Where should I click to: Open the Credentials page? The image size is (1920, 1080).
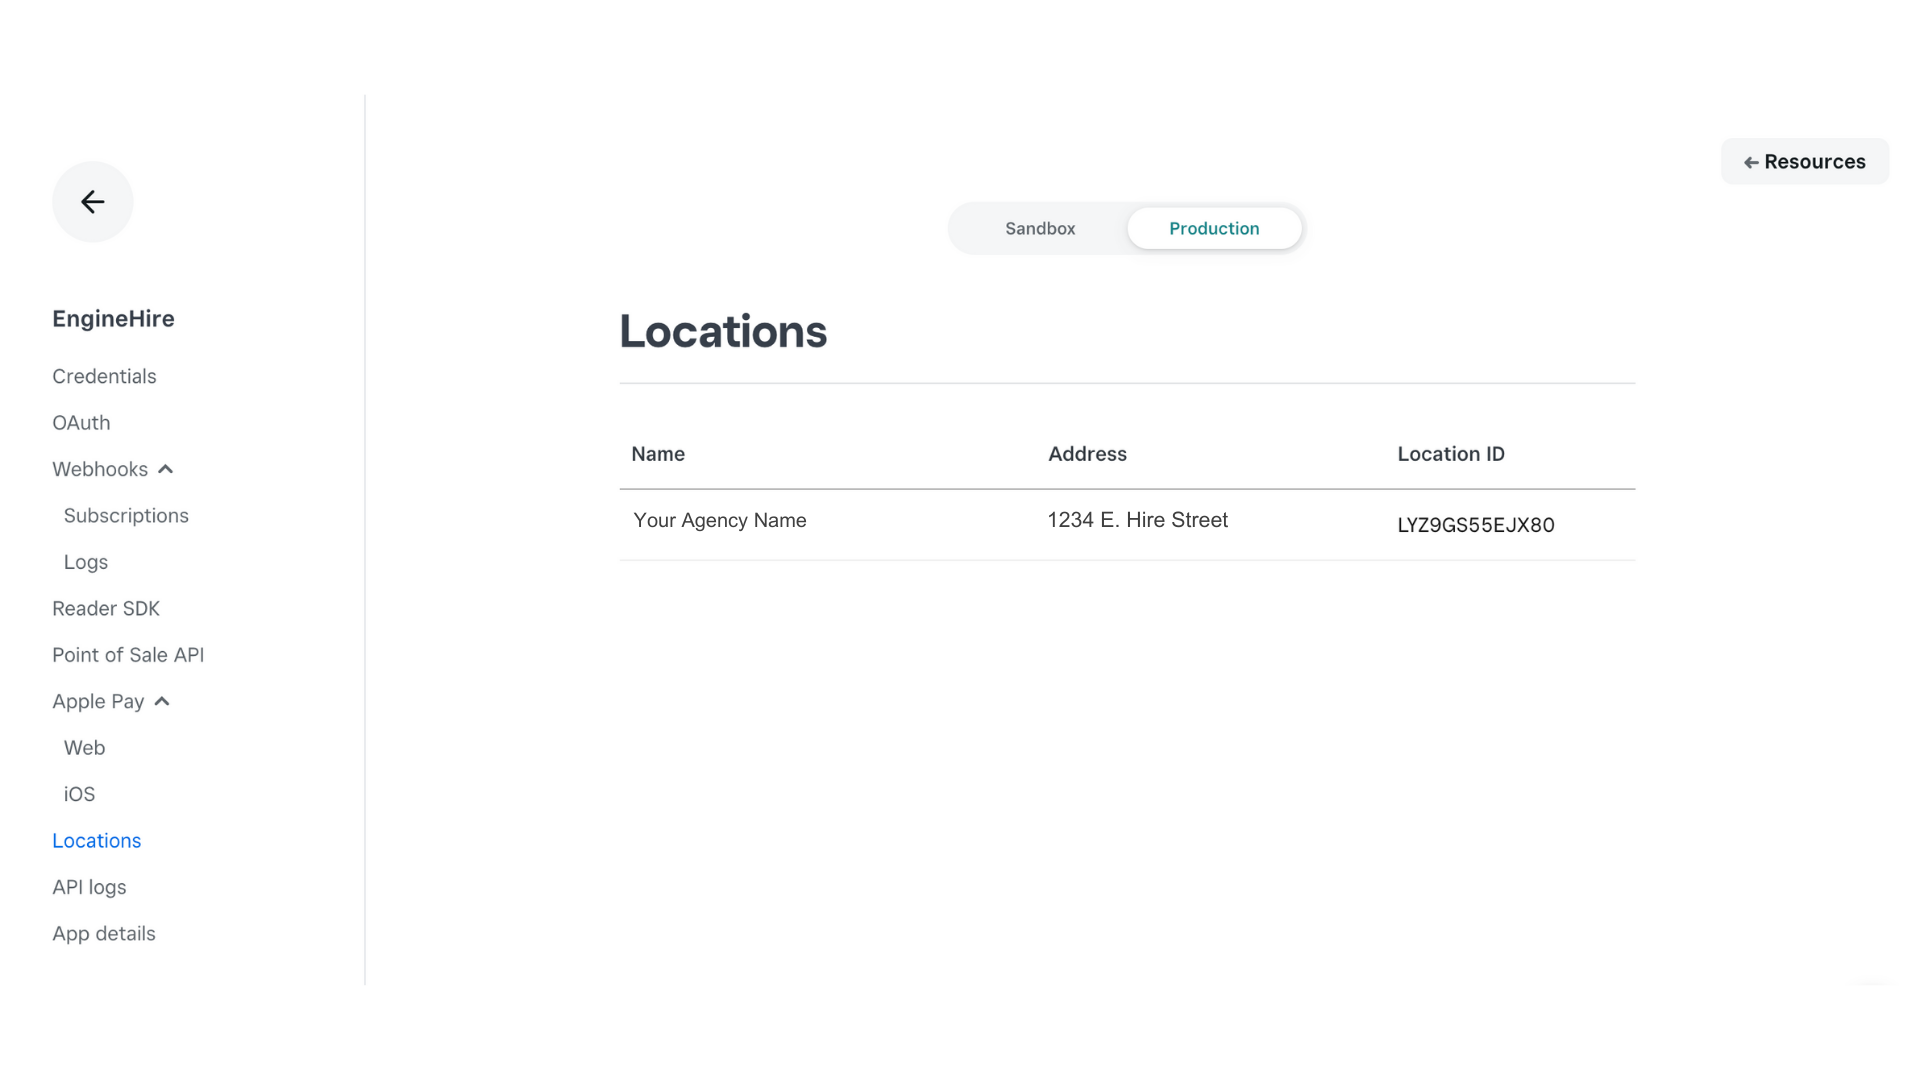pyautogui.click(x=104, y=376)
